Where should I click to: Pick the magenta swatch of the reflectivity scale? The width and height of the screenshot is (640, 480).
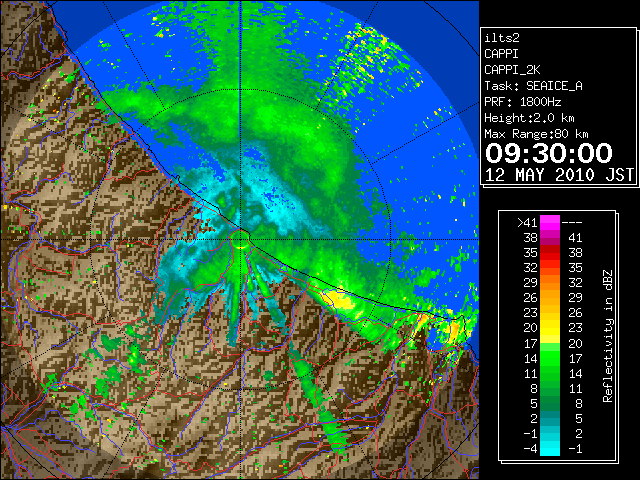[x=550, y=223]
